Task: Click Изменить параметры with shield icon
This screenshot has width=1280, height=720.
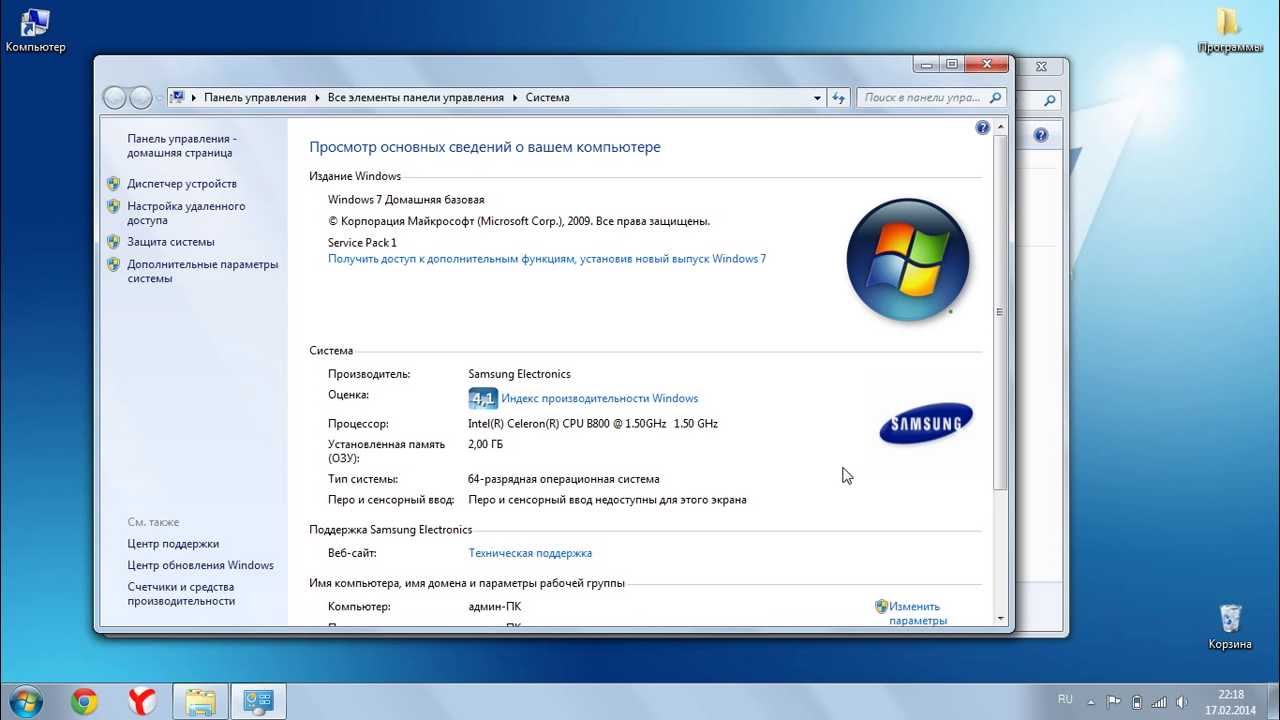Action: tap(910, 613)
